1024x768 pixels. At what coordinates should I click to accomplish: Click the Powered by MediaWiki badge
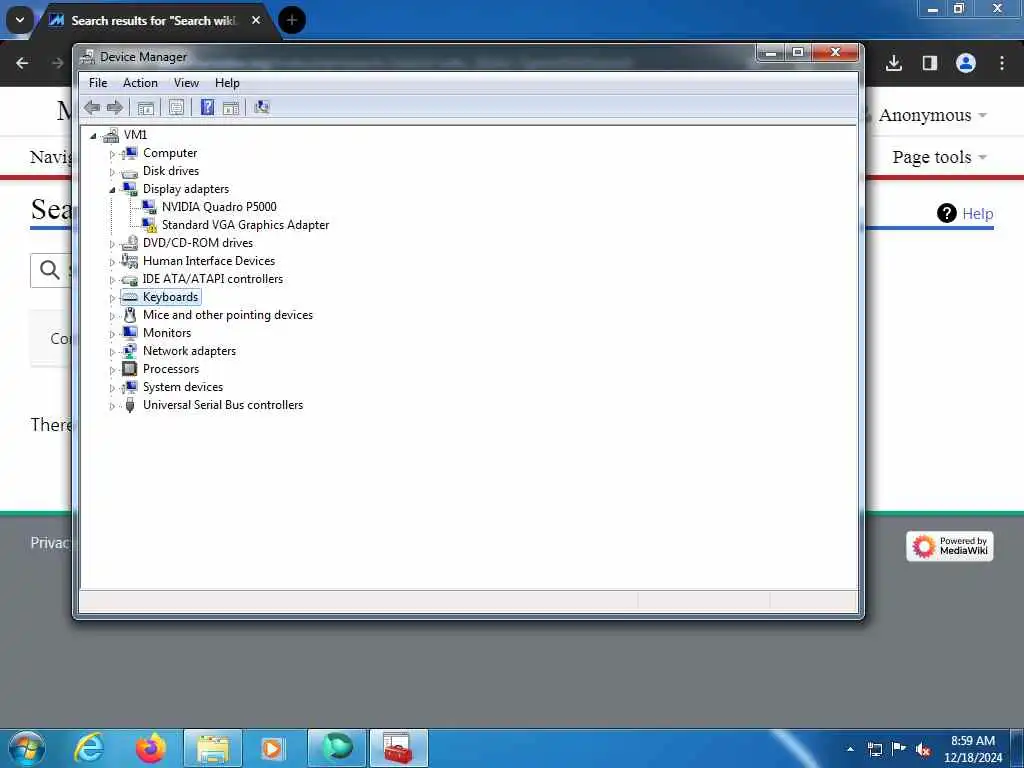(x=950, y=546)
